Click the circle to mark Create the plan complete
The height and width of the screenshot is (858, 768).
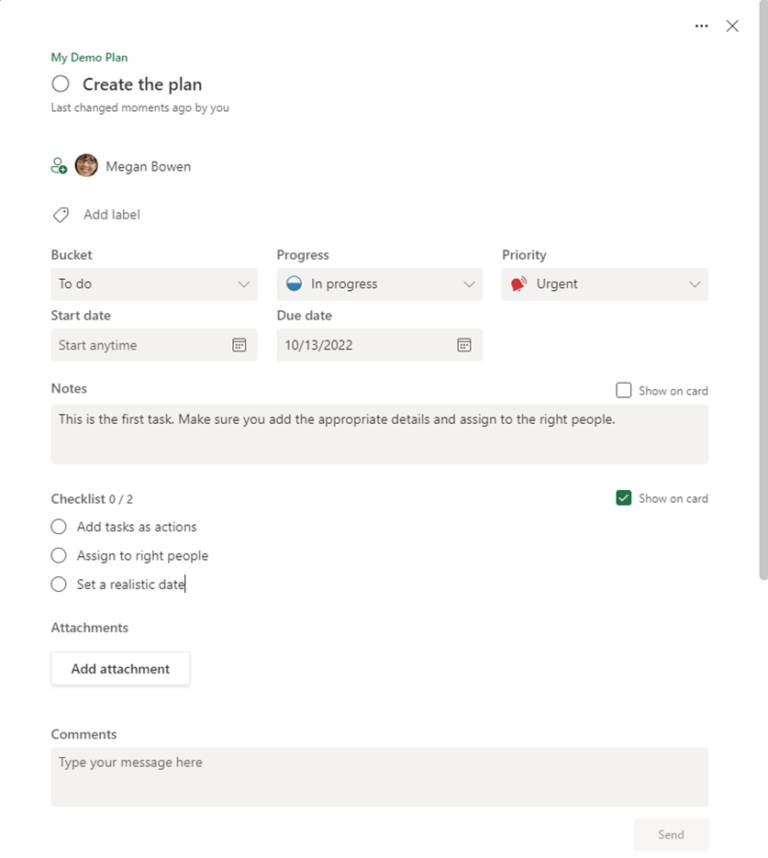click(60, 84)
